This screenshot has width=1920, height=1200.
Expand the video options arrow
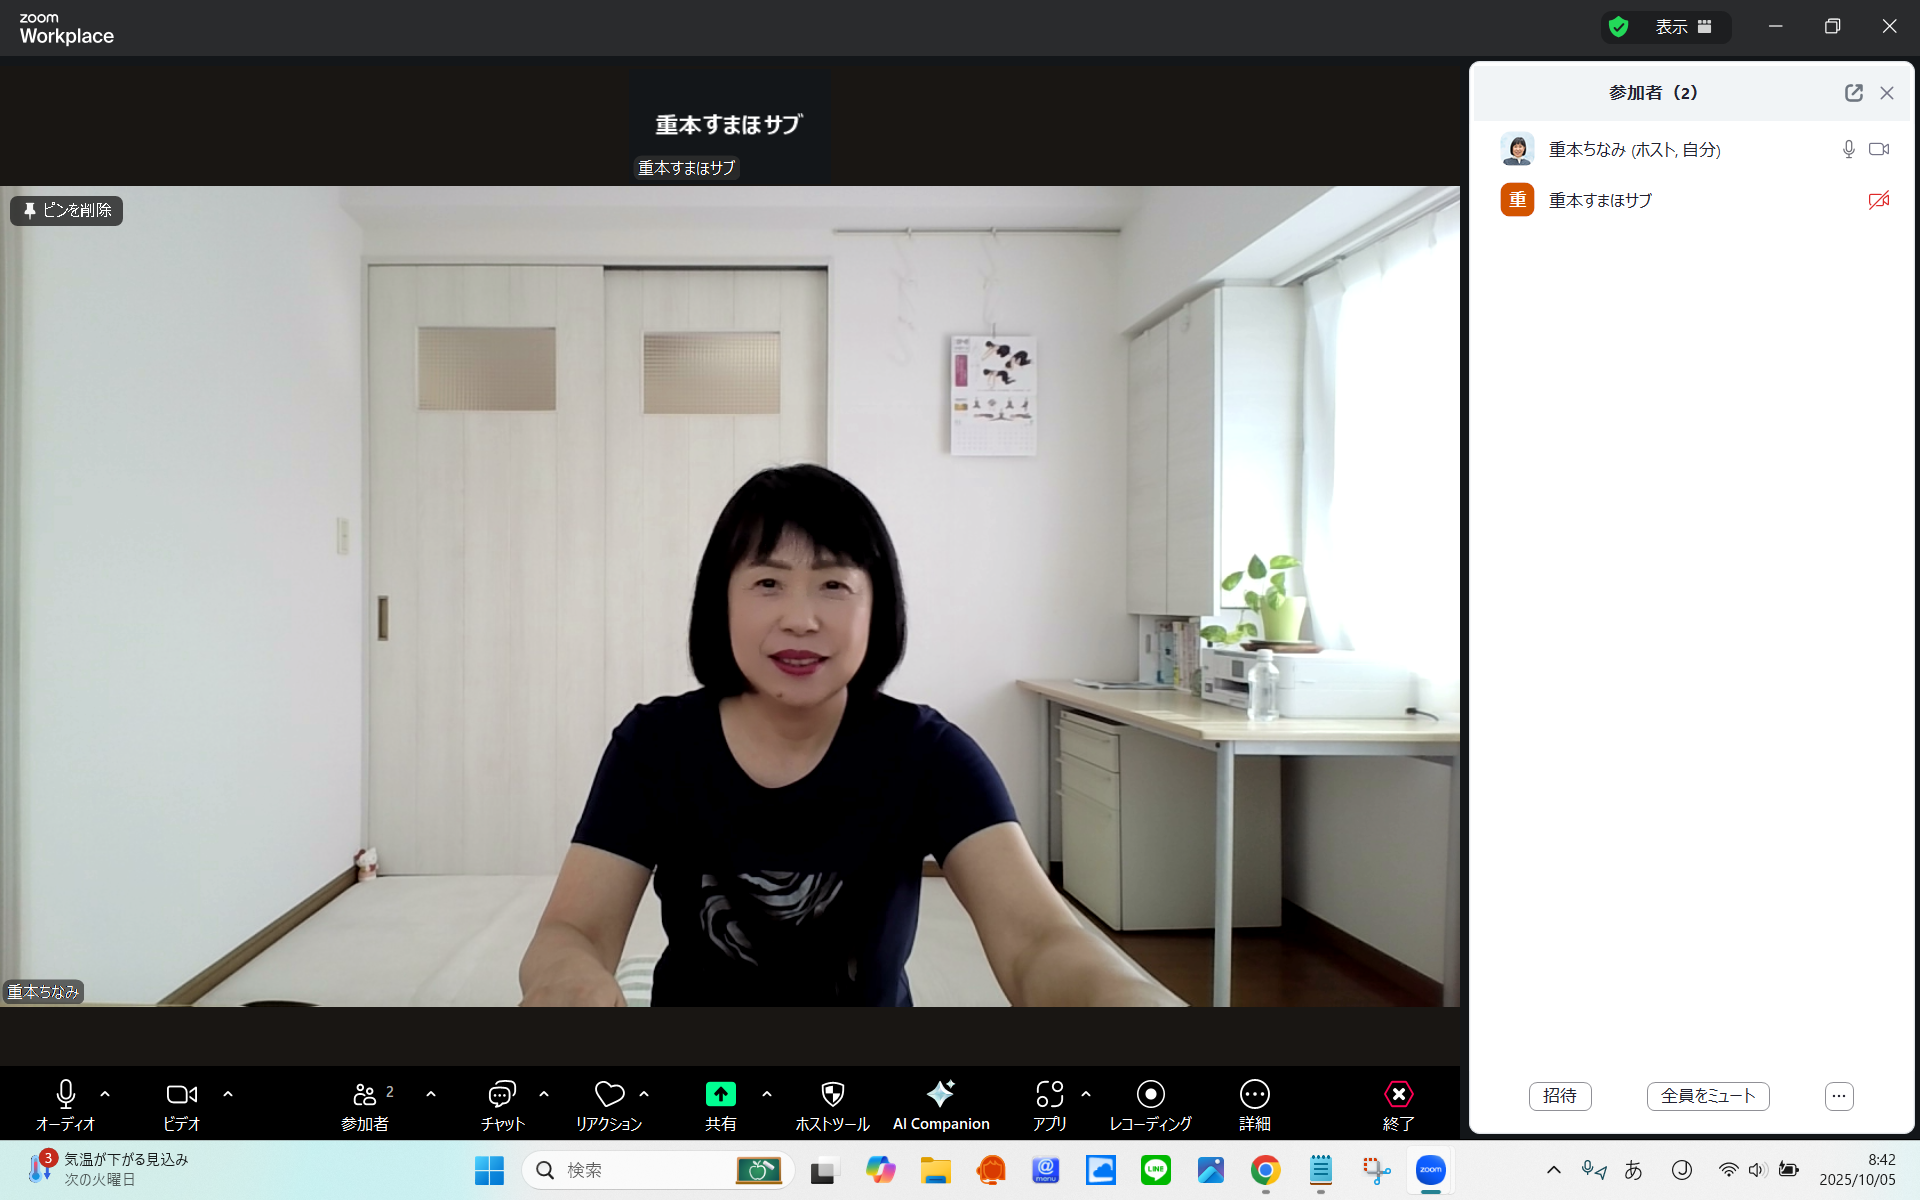point(228,1094)
